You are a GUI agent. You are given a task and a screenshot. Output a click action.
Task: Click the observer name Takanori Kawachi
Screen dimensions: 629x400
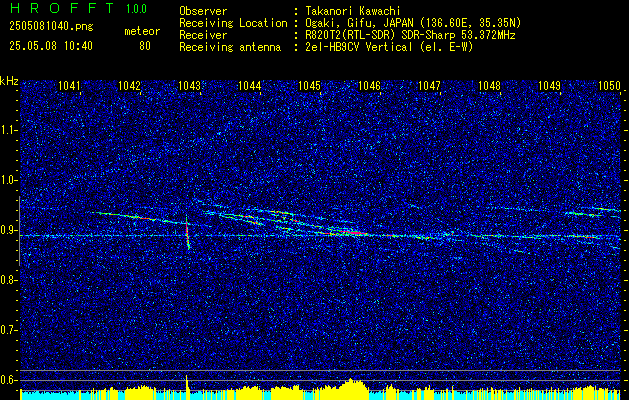[x=351, y=11]
